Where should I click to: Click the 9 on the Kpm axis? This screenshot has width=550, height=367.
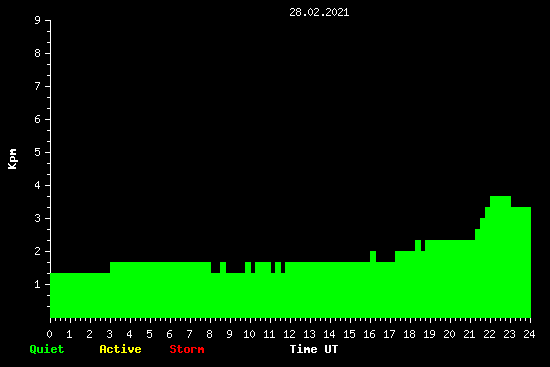coord(38,21)
